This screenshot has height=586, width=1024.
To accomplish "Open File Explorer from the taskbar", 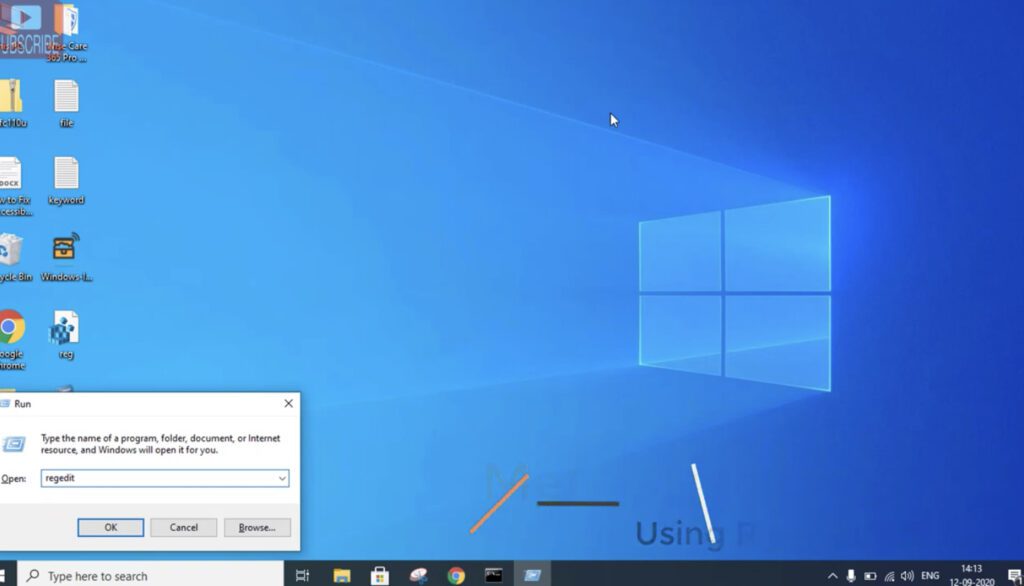I will [x=341, y=575].
